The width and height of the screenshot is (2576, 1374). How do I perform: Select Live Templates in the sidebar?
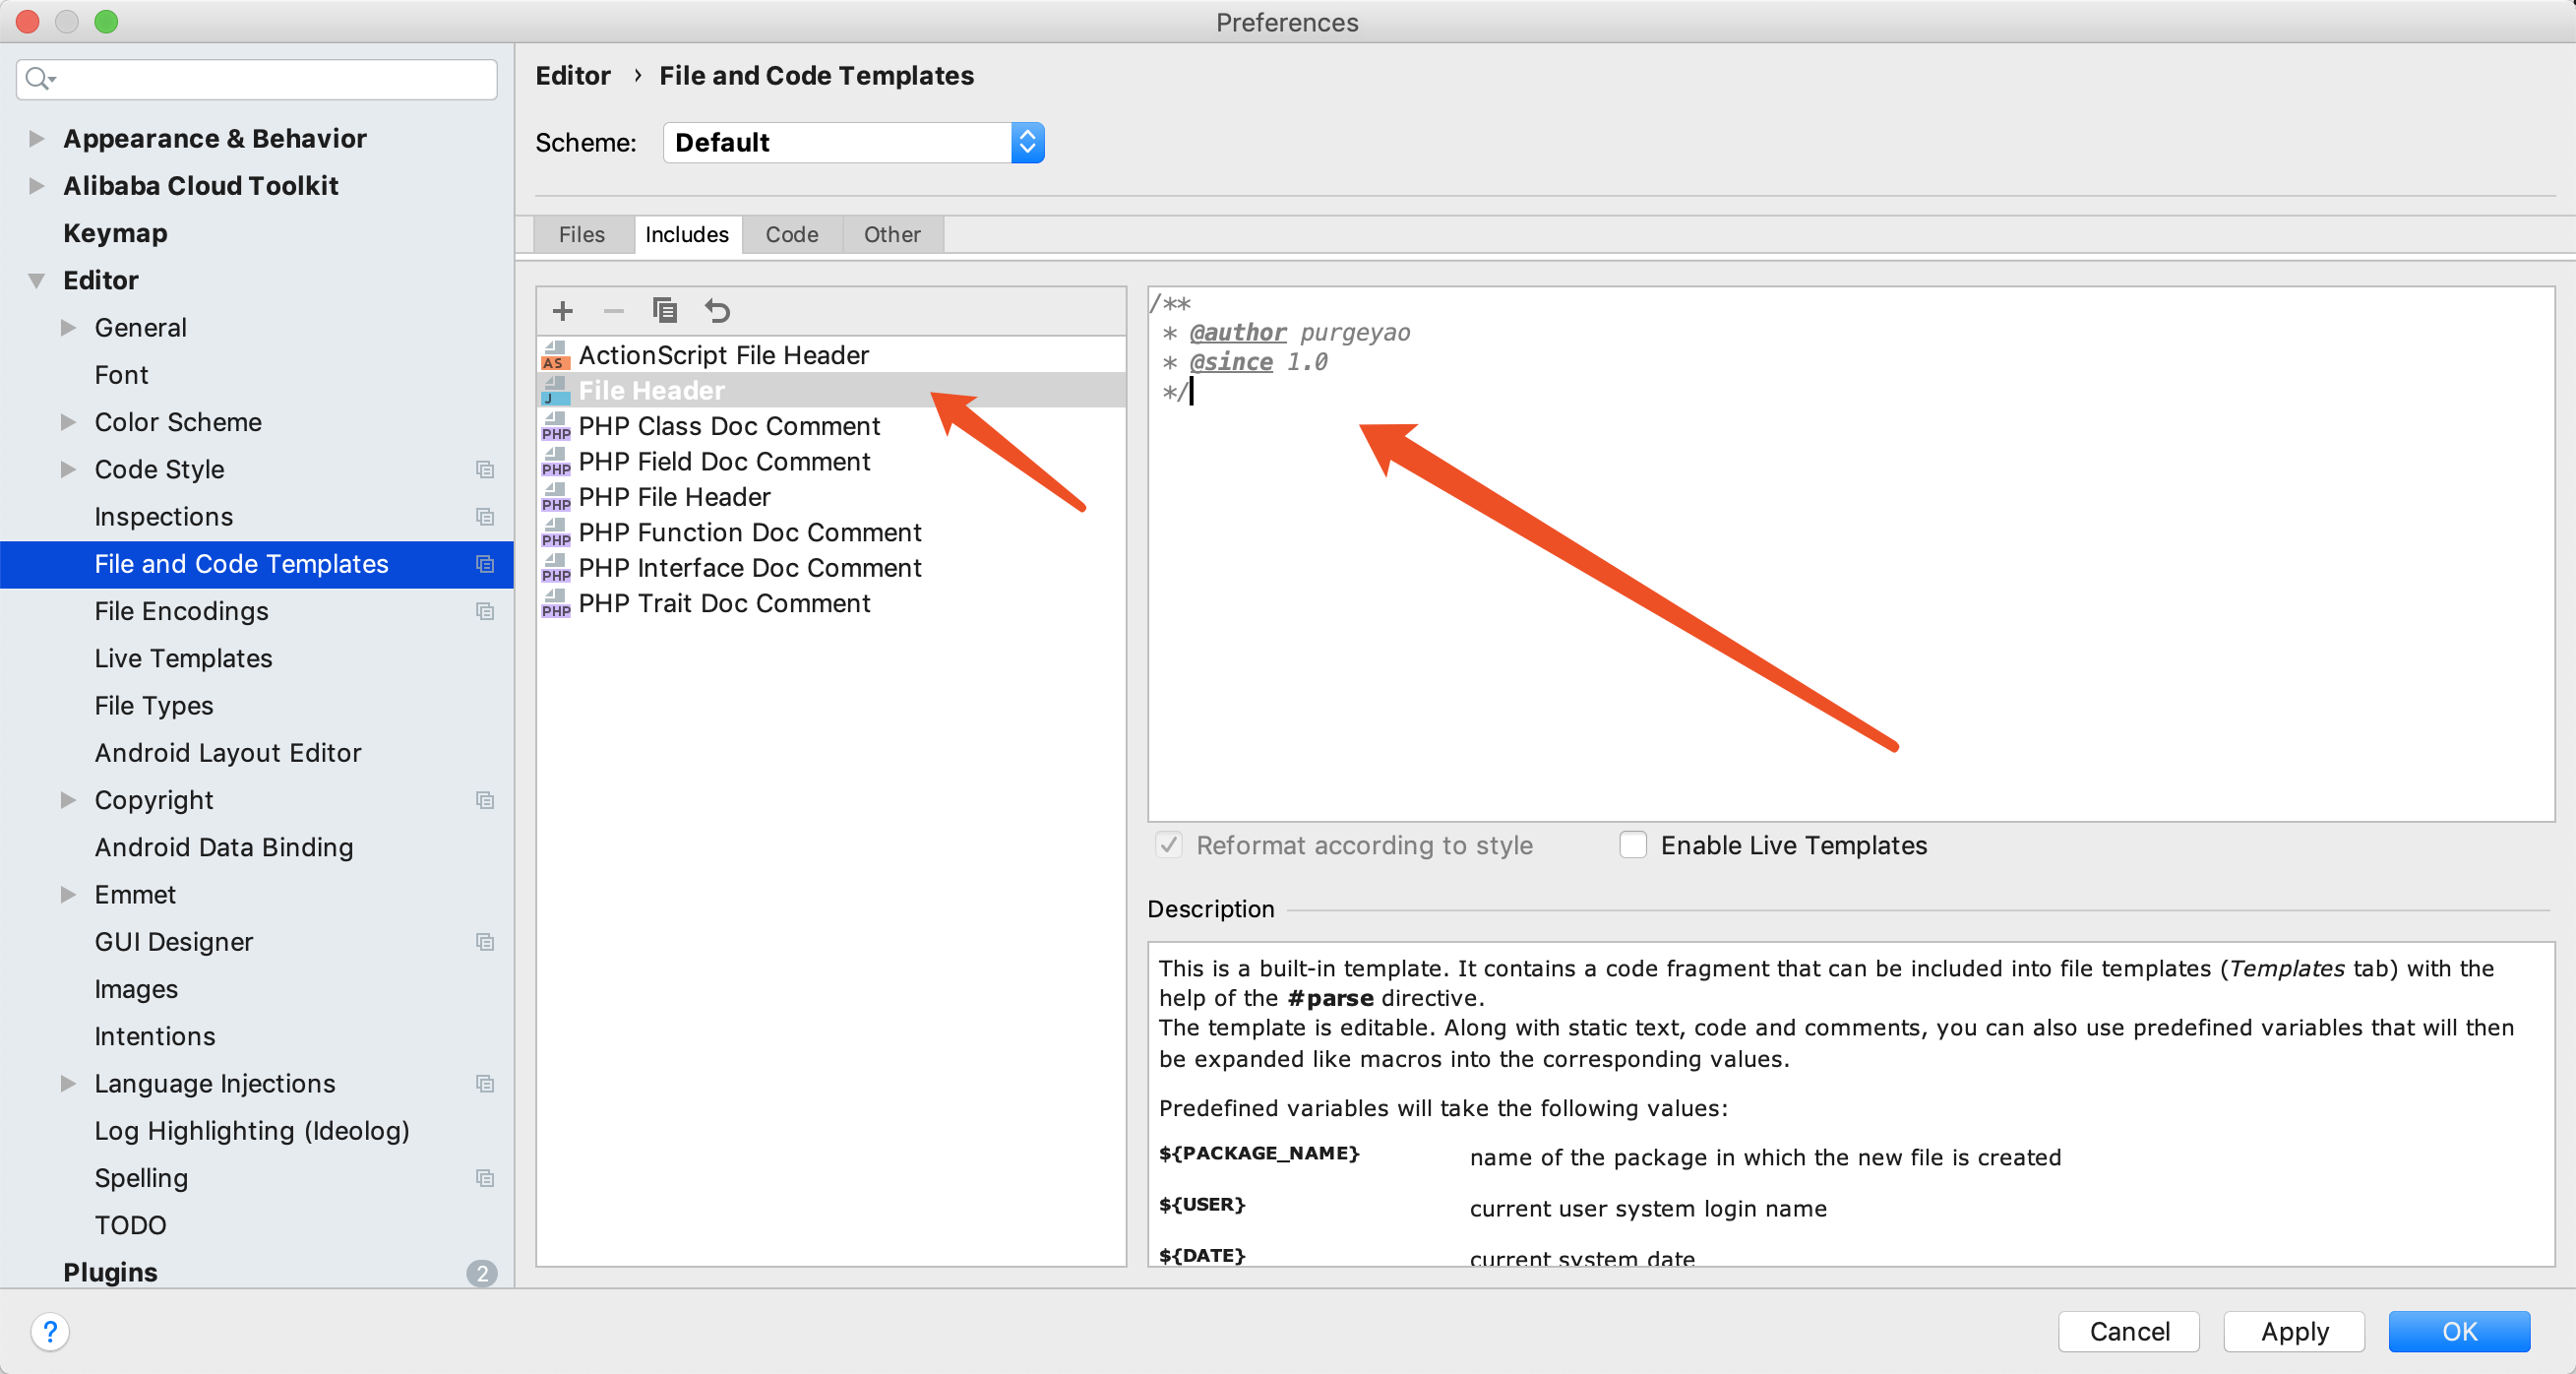pos(183,658)
